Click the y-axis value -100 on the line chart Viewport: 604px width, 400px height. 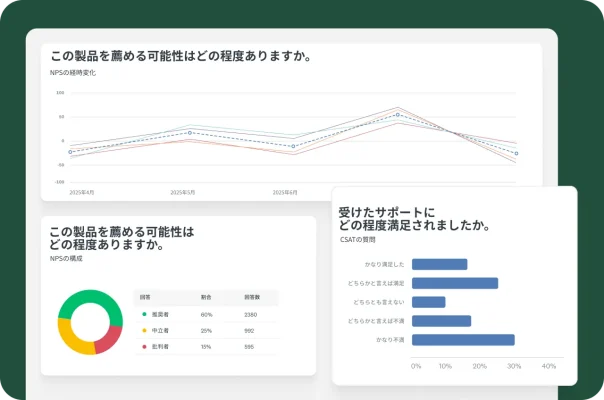(x=59, y=182)
